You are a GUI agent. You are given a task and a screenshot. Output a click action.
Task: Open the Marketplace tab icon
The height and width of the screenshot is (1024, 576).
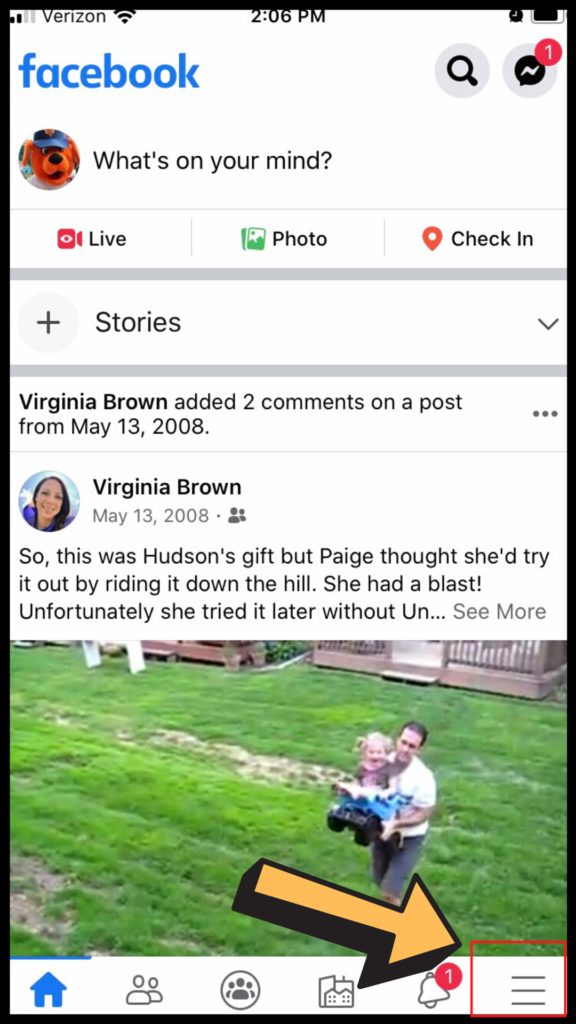(x=336, y=991)
